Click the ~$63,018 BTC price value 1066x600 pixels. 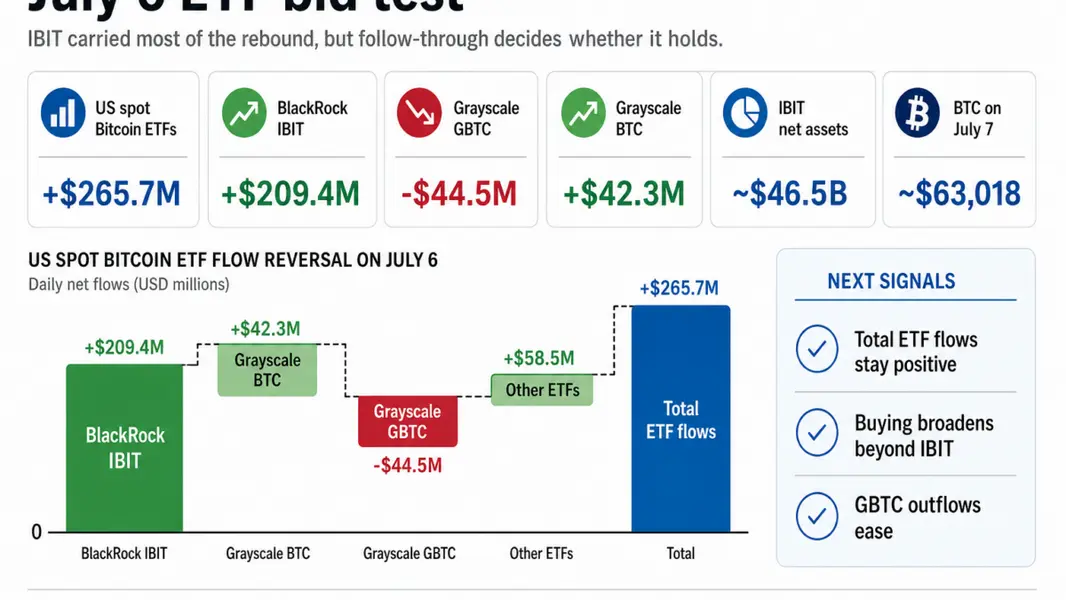click(x=959, y=194)
